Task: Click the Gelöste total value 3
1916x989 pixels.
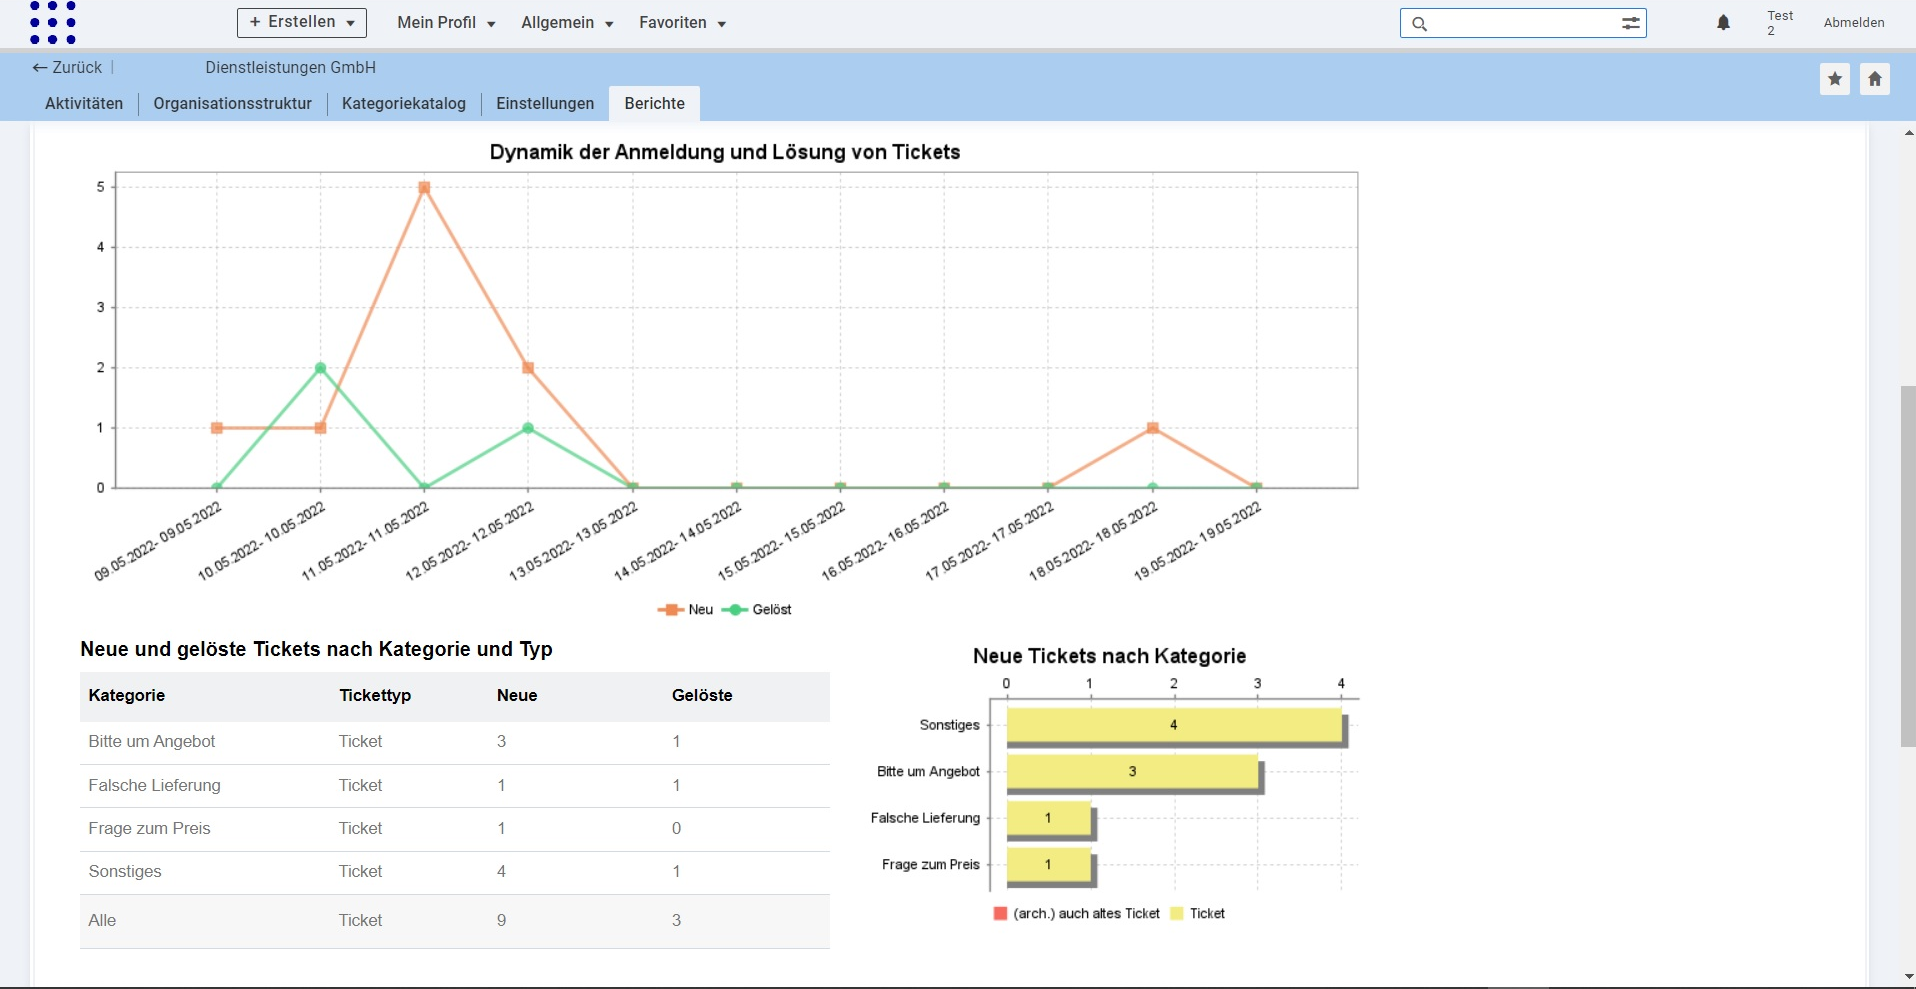Action: pos(676,920)
